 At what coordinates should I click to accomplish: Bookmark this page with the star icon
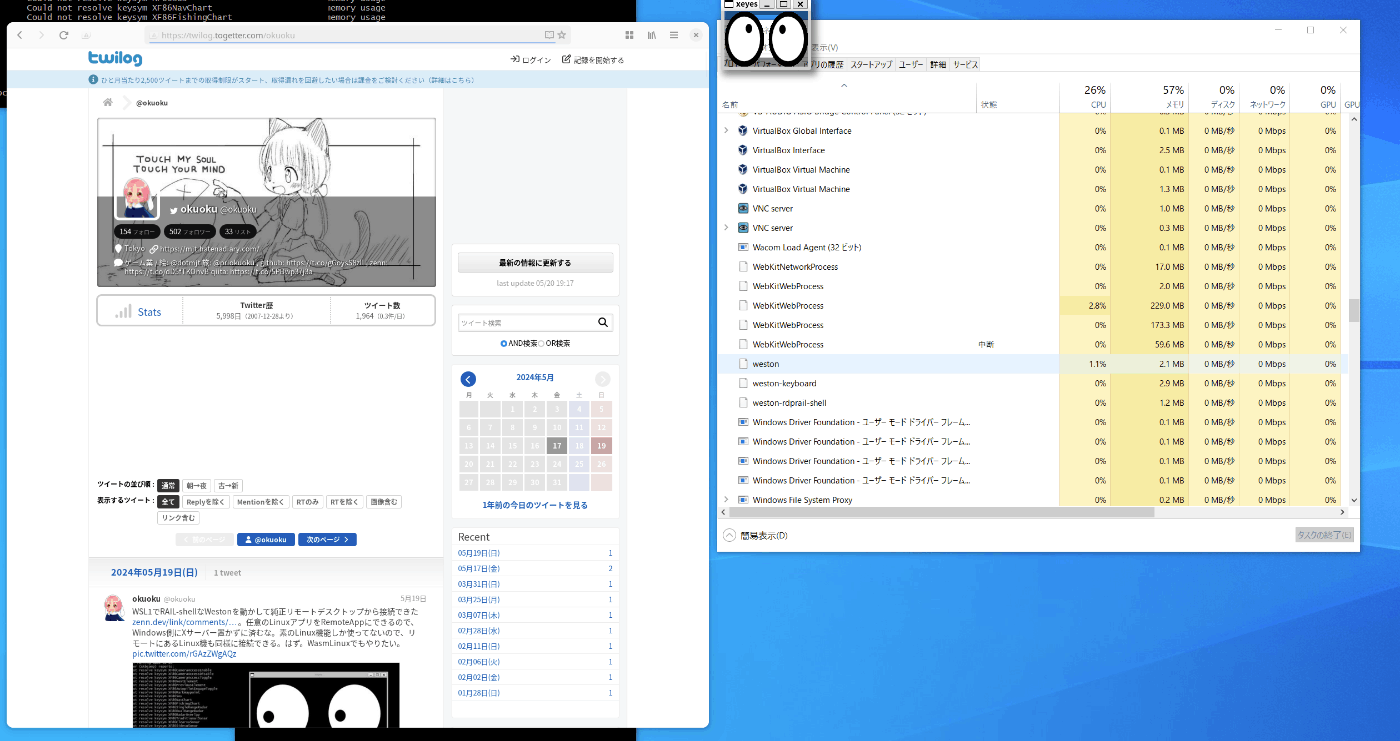[562, 35]
